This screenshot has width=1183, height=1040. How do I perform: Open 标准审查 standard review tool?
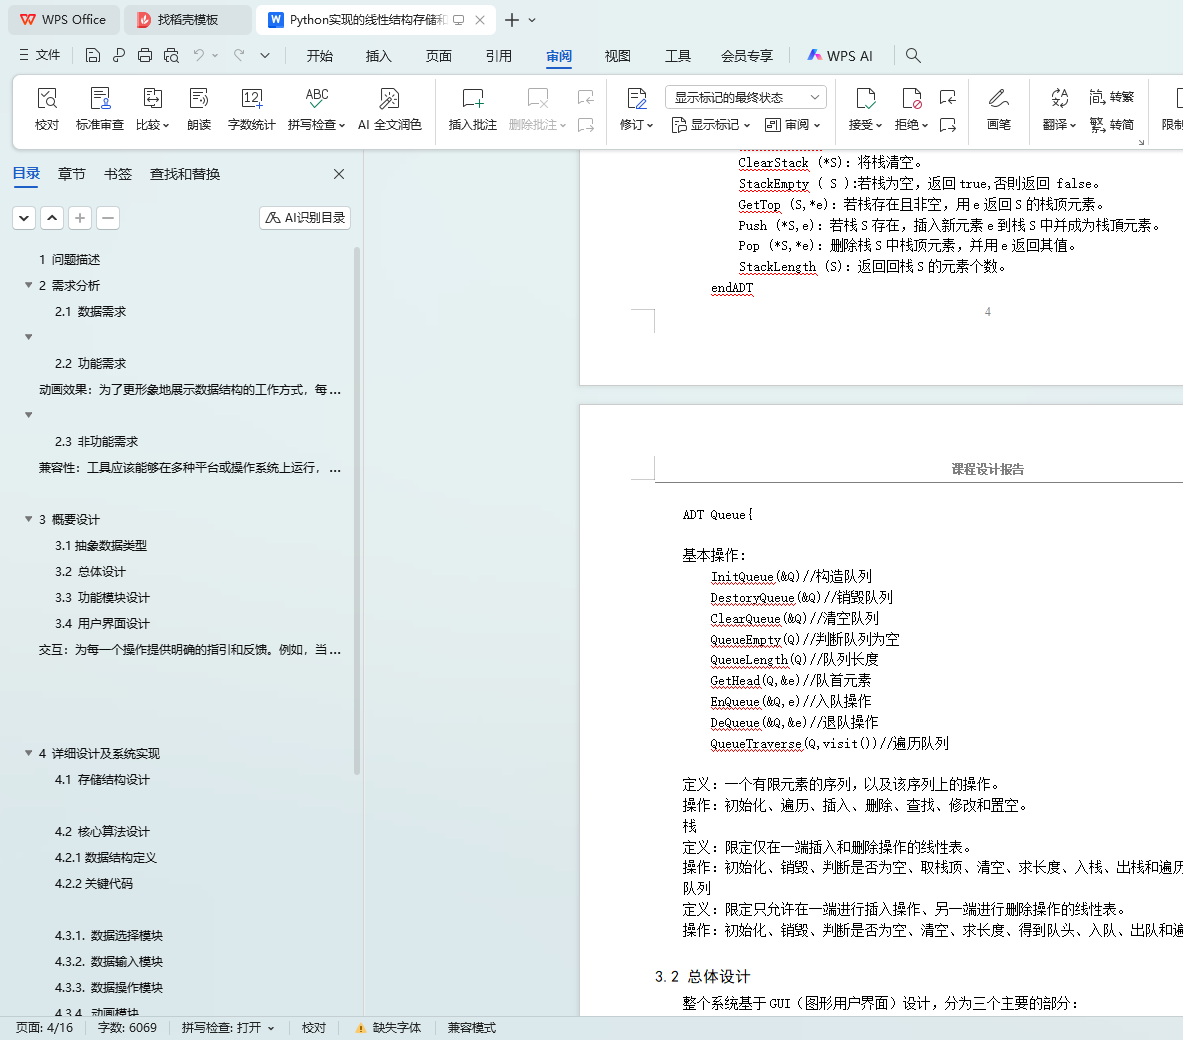(x=100, y=98)
